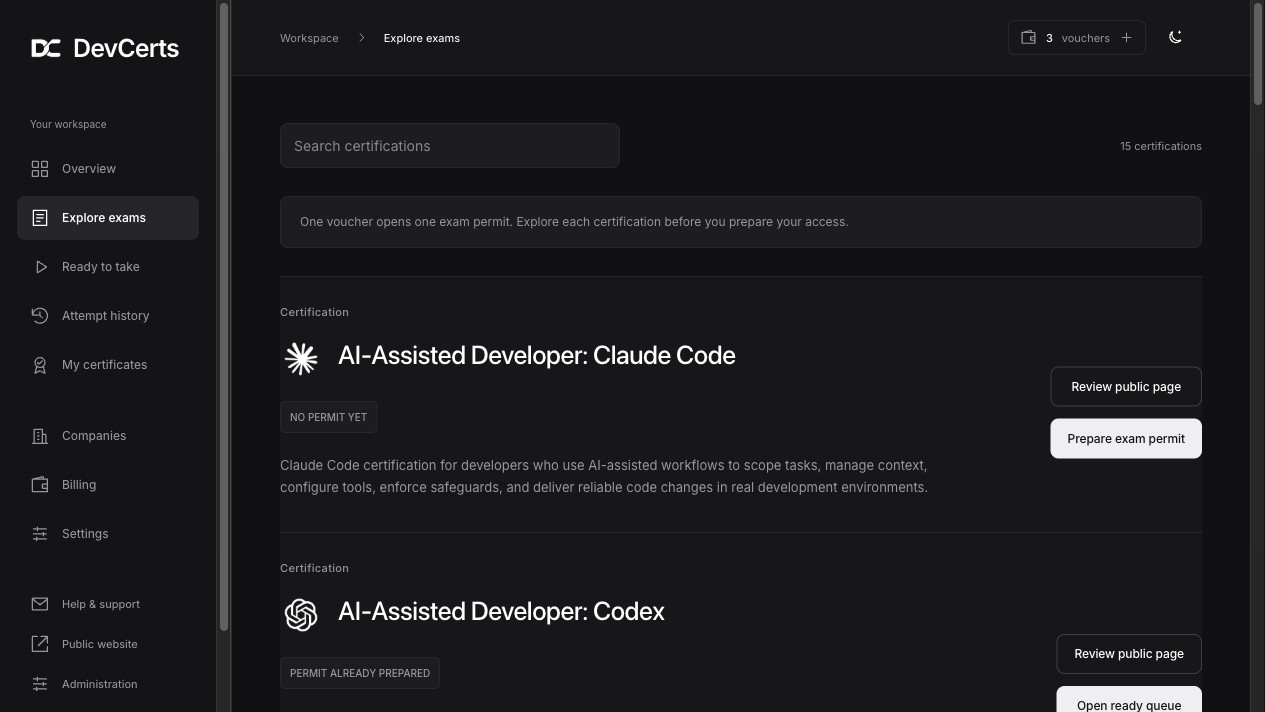Click the Companies building icon
This screenshot has height=712, width=1265.
click(40, 436)
